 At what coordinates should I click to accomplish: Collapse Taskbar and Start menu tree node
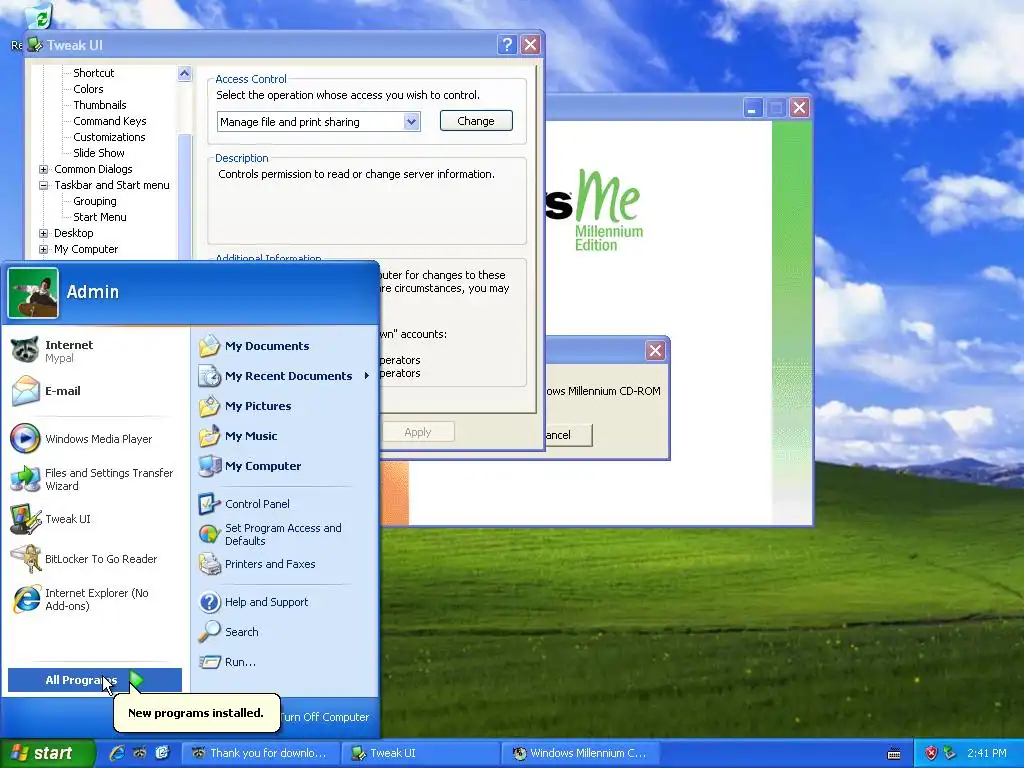(x=44, y=185)
